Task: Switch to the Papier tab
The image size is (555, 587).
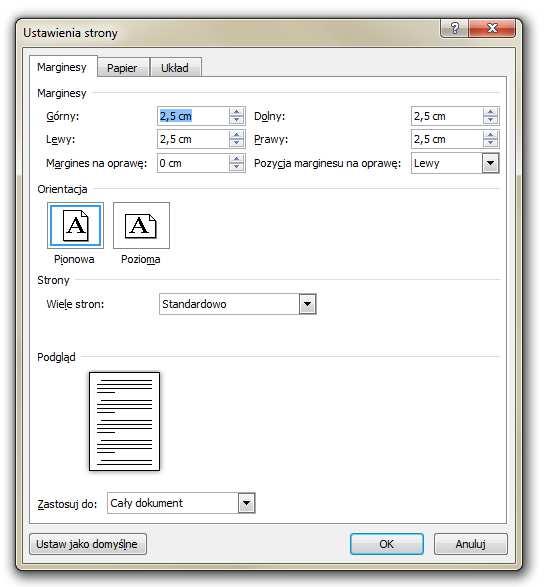Action: point(122,68)
